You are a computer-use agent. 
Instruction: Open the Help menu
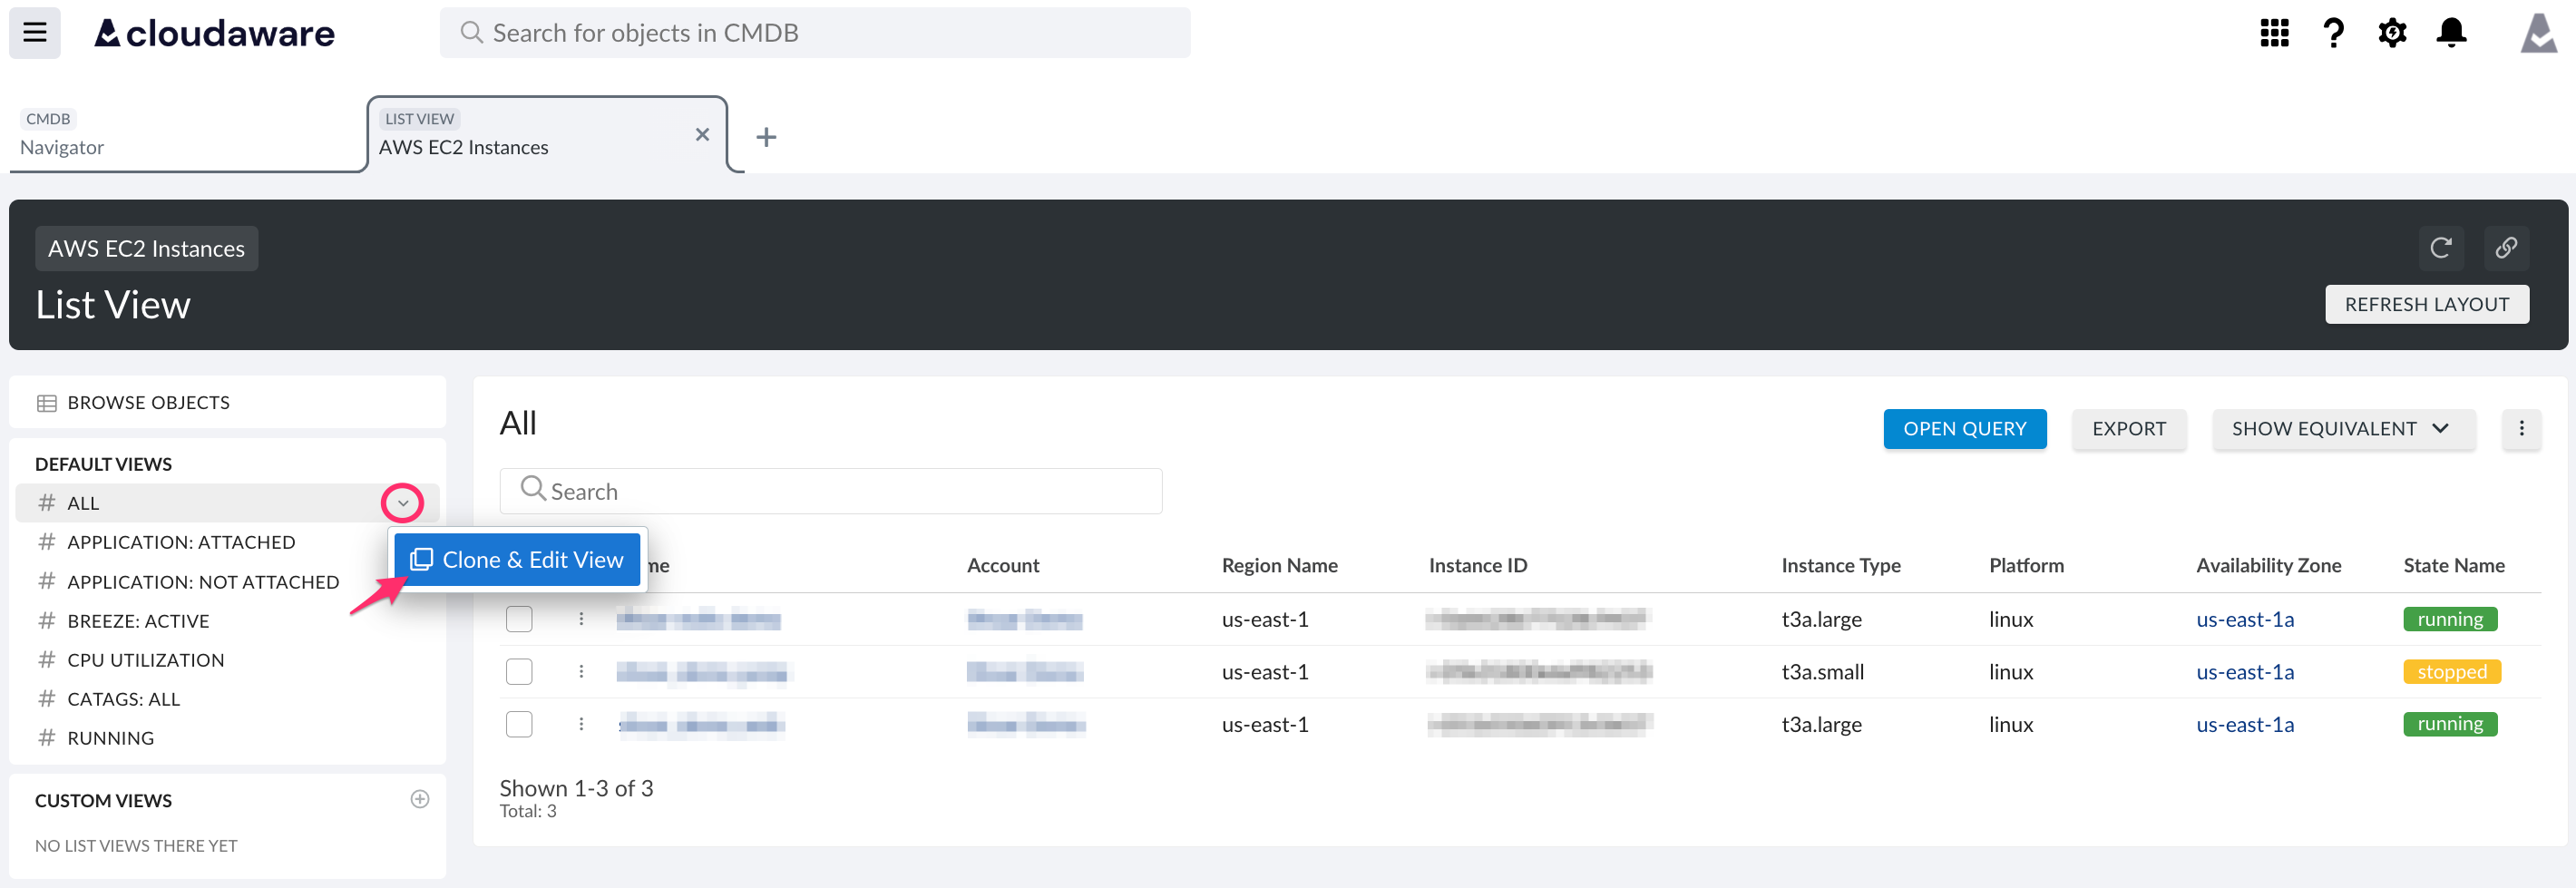coord(2333,32)
